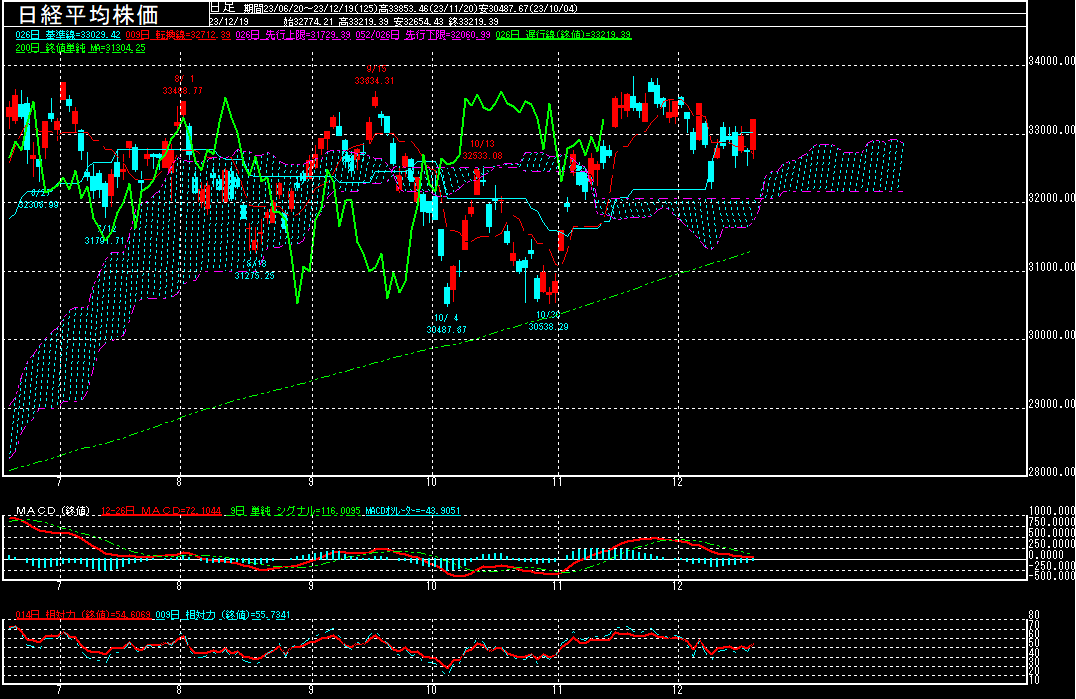Click the daily low 安32654.43
Image resolution: width=1076 pixels, height=699 pixels.
(x=420, y=21)
